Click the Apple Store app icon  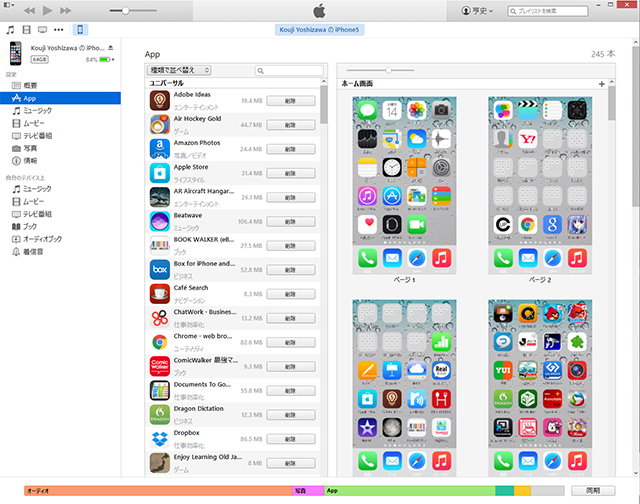(x=160, y=173)
